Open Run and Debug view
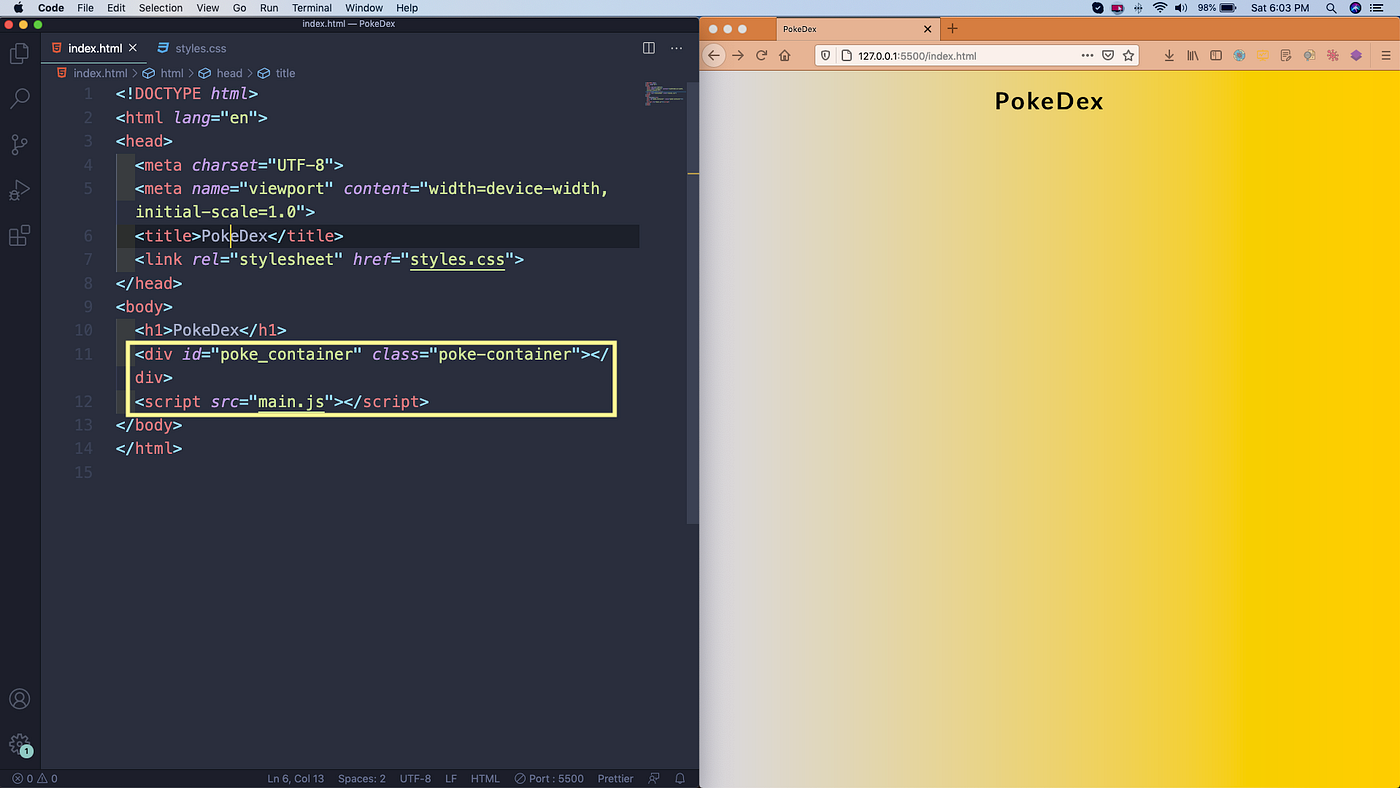Viewport: 1400px width, 788px height. click(x=20, y=190)
